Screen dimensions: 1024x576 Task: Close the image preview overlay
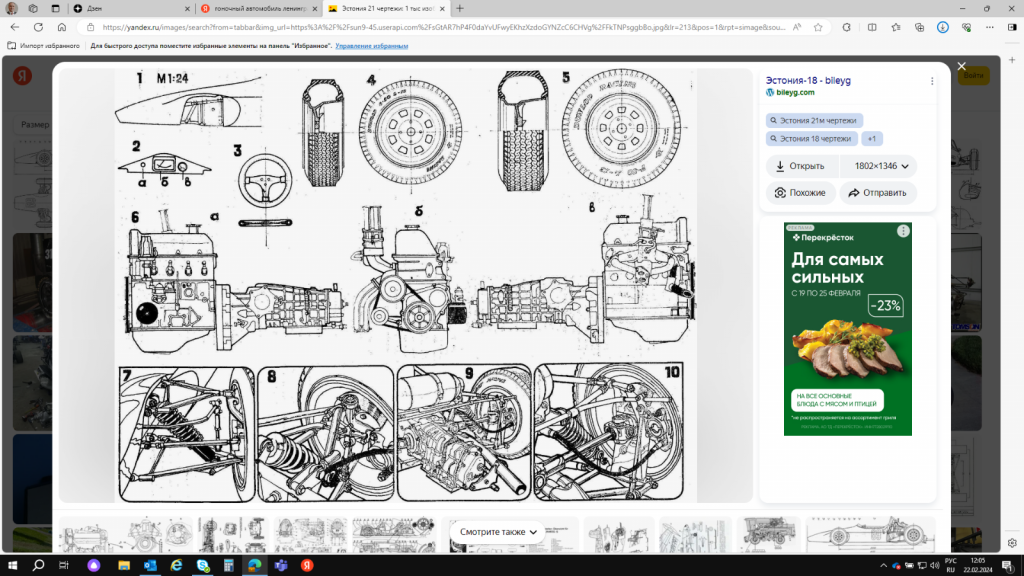(961, 67)
